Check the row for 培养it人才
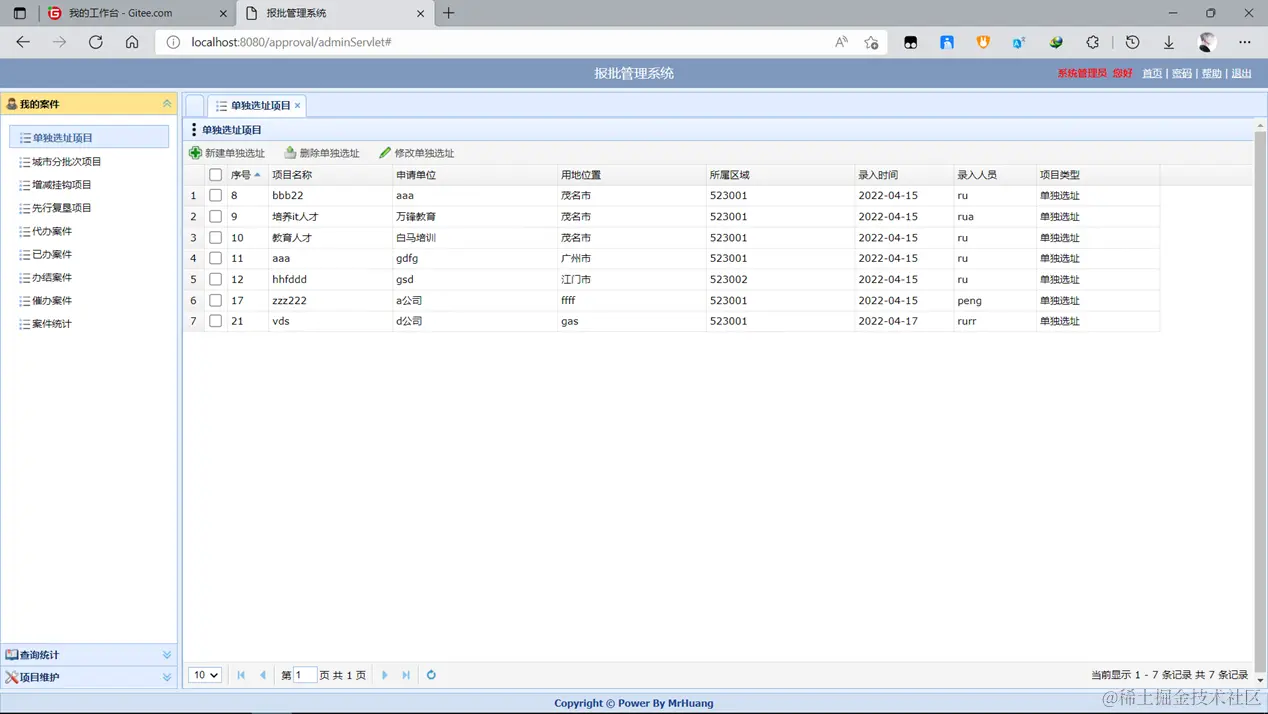The image size is (1268, 714). (215, 217)
